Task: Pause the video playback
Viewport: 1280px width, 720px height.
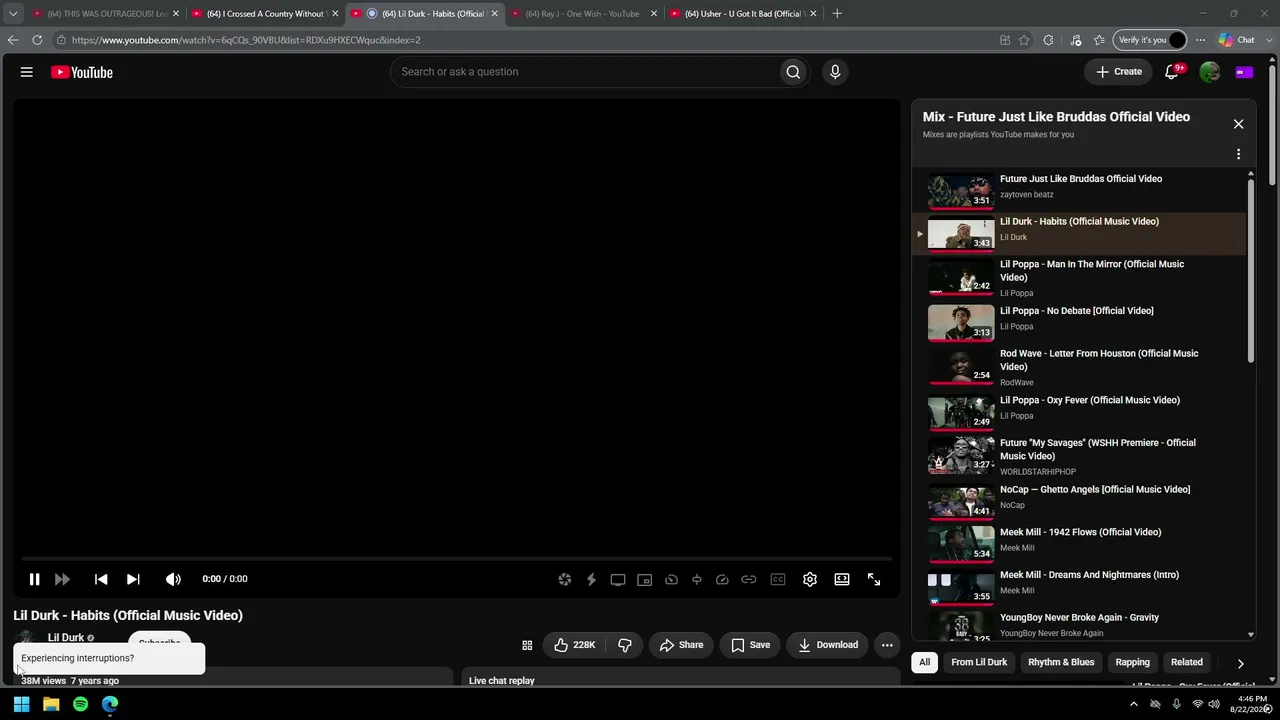Action: (x=34, y=579)
